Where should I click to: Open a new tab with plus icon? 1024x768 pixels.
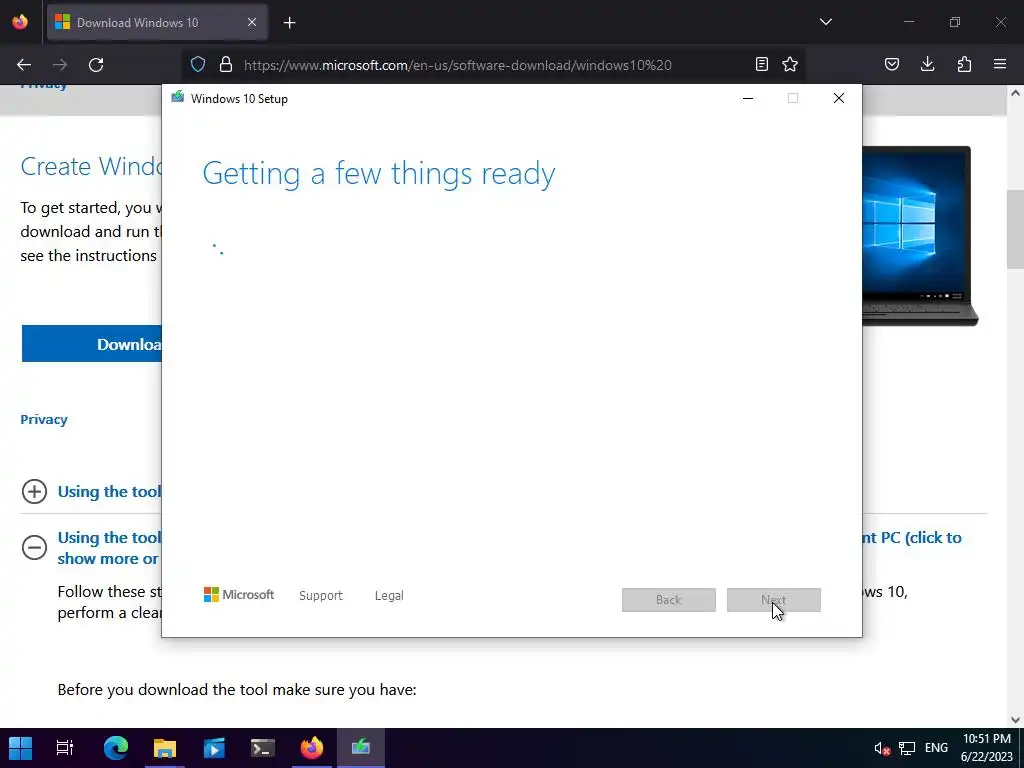(x=289, y=23)
